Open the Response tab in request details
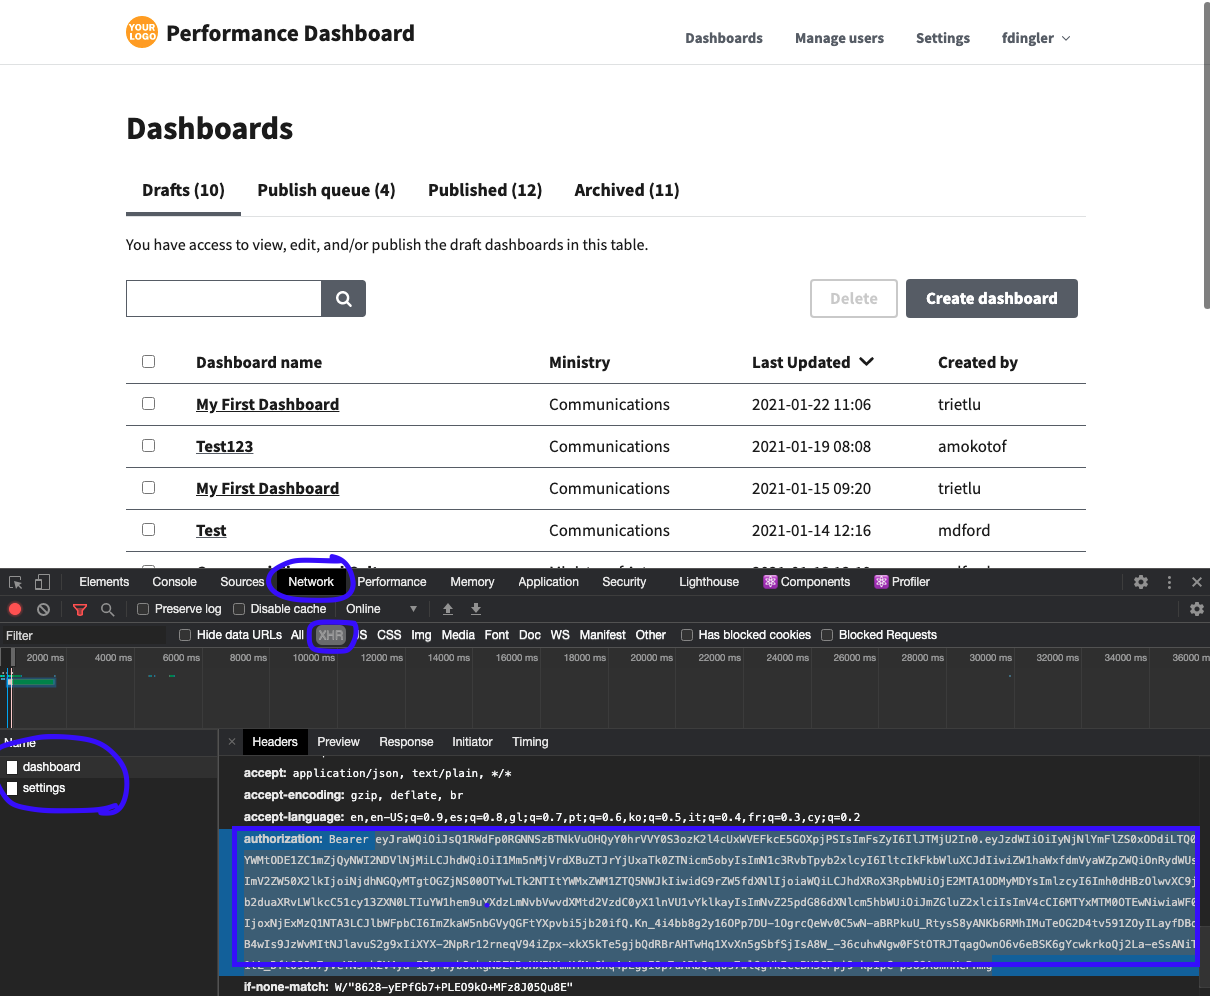 tap(406, 742)
